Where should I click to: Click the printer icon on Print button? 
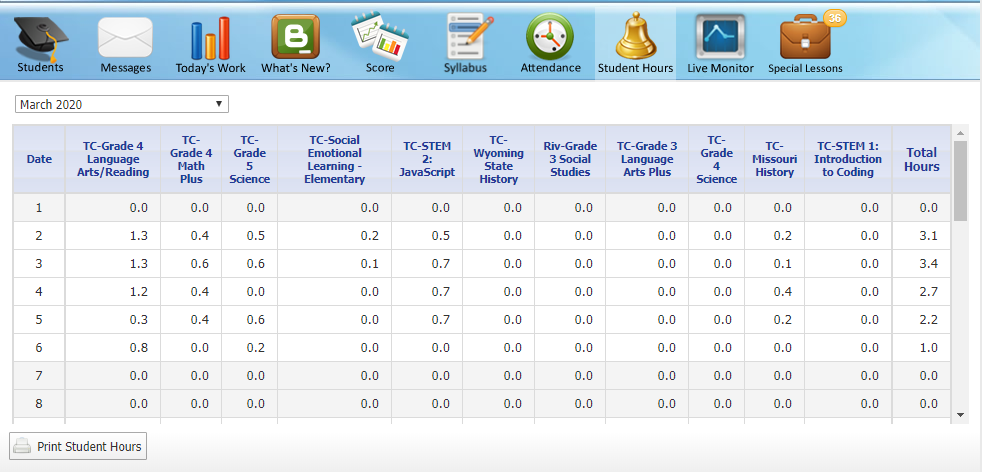[23, 446]
